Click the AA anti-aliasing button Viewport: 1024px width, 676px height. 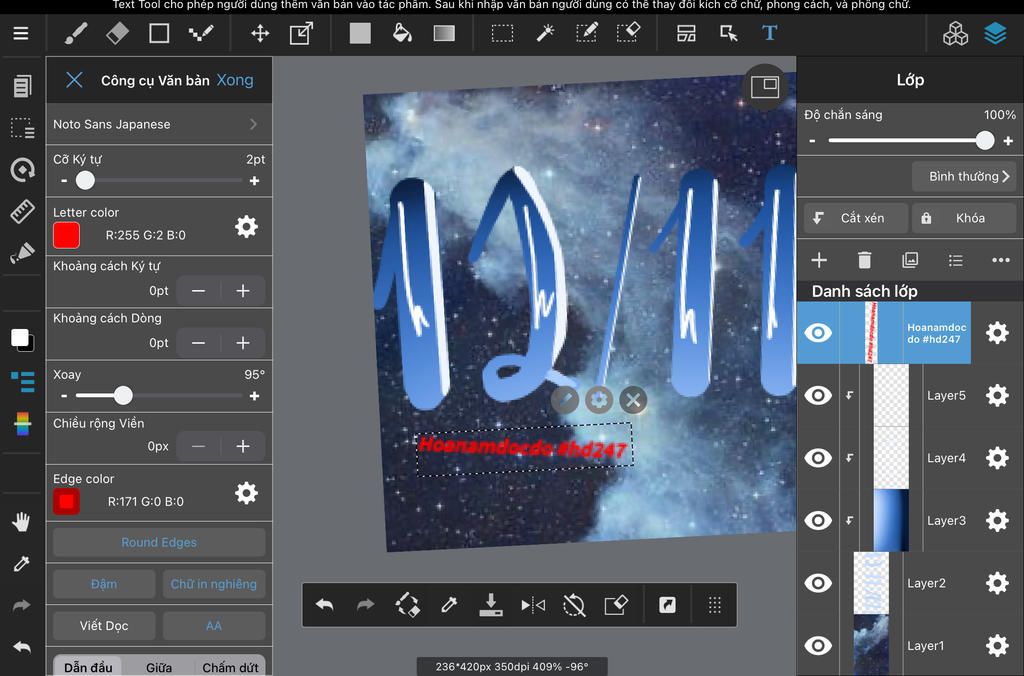[x=214, y=626]
